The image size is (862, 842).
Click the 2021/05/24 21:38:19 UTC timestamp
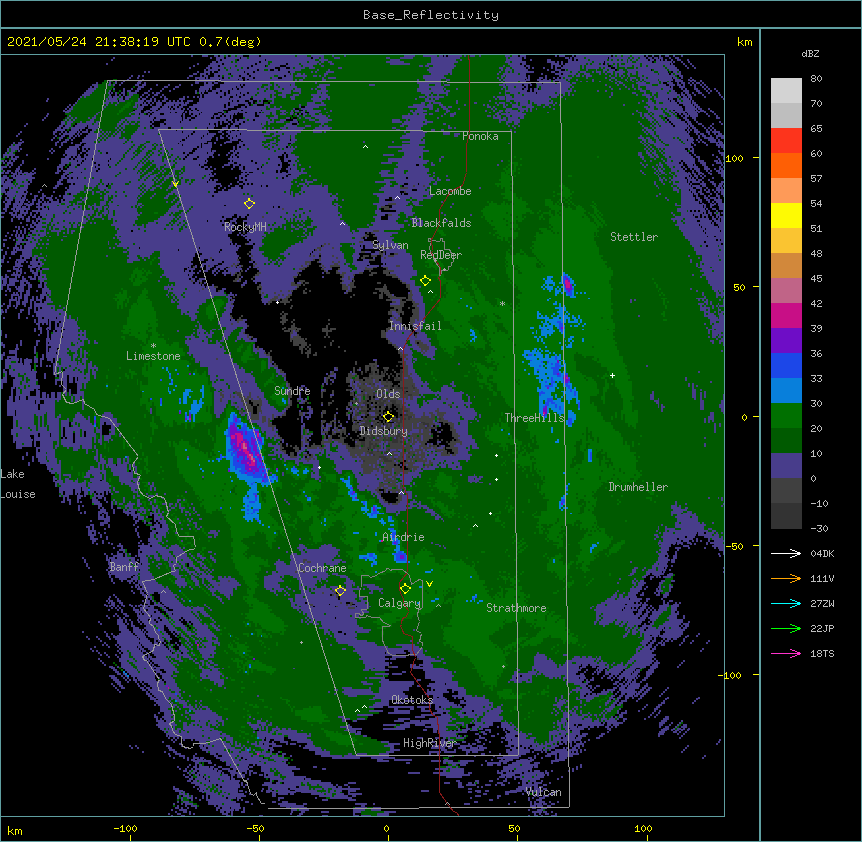[x=100, y=42]
